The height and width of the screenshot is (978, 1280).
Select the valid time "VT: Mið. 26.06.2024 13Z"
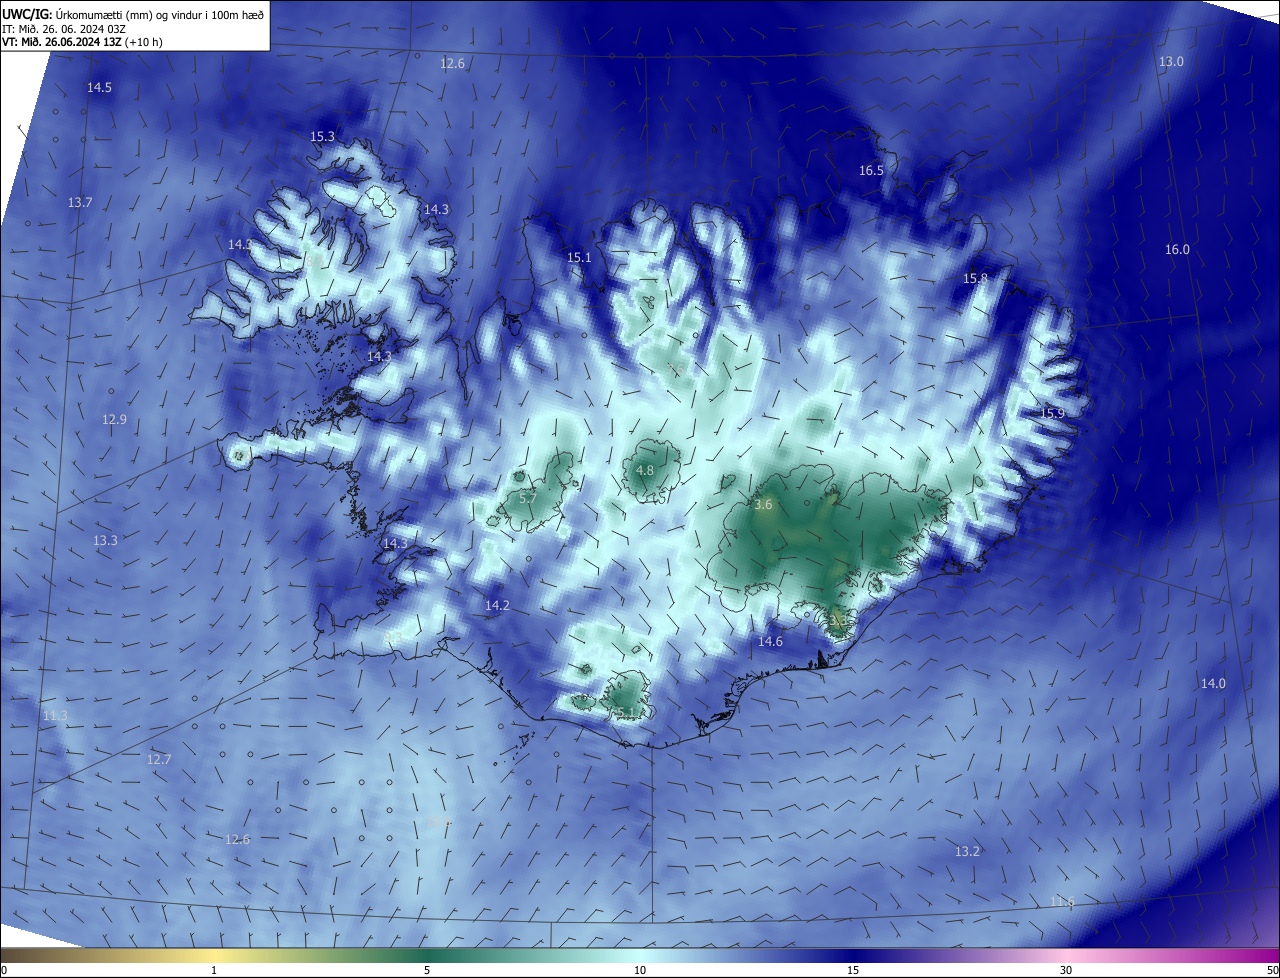tap(61, 42)
